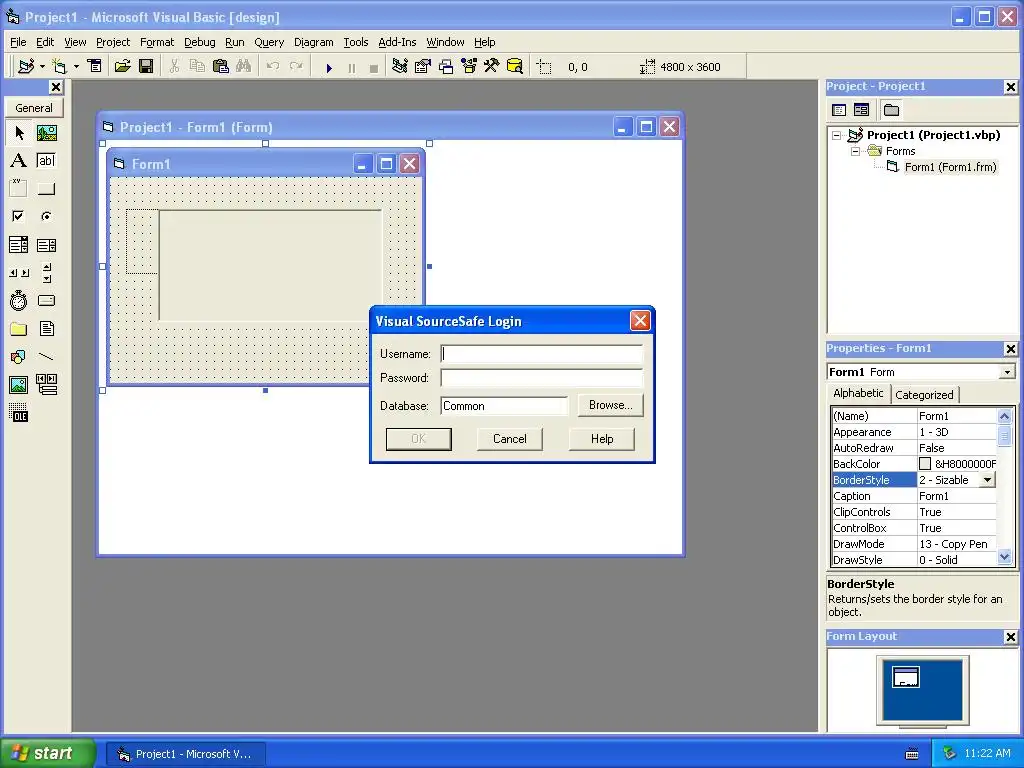1024x768 pixels.
Task: Click the Find binoculars icon
Action: [x=244, y=66]
